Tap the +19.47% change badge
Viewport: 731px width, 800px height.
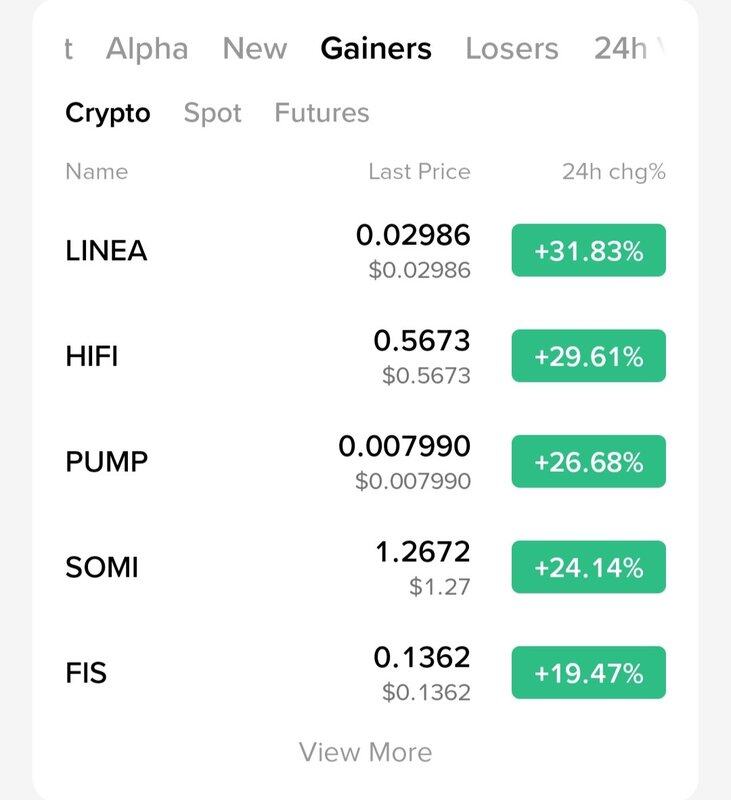click(x=589, y=672)
